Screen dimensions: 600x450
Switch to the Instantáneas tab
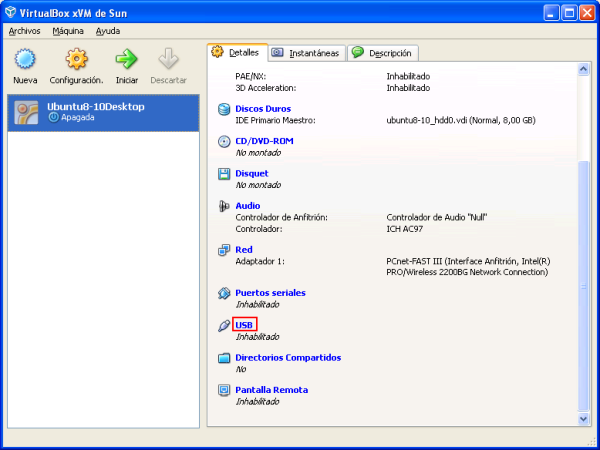pyautogui.click(x=305, y=53)
